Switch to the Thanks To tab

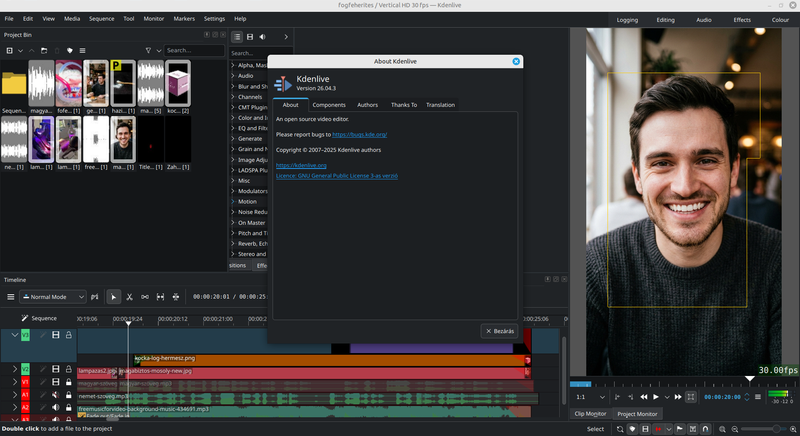(404, 105)
